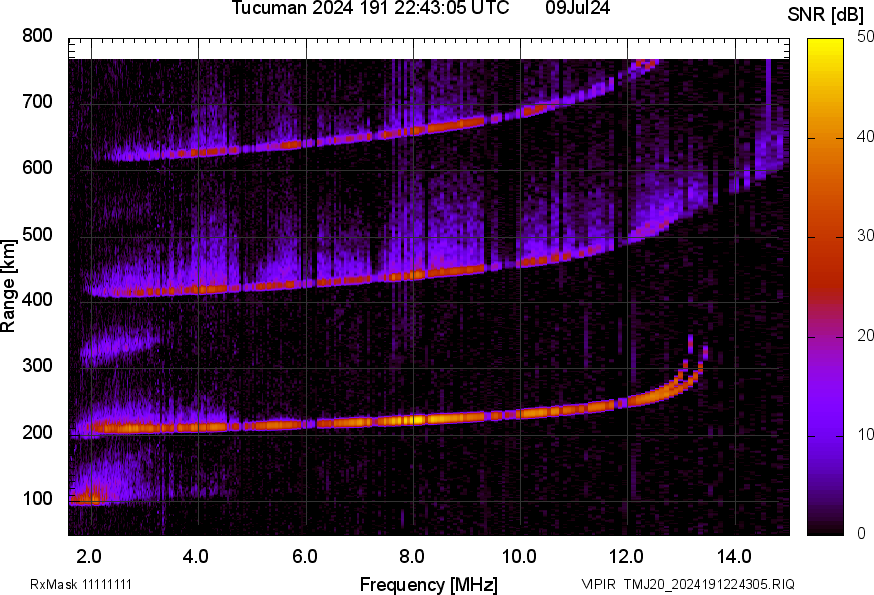
Task: Click the range axis tick '600'
Action: 37,168
